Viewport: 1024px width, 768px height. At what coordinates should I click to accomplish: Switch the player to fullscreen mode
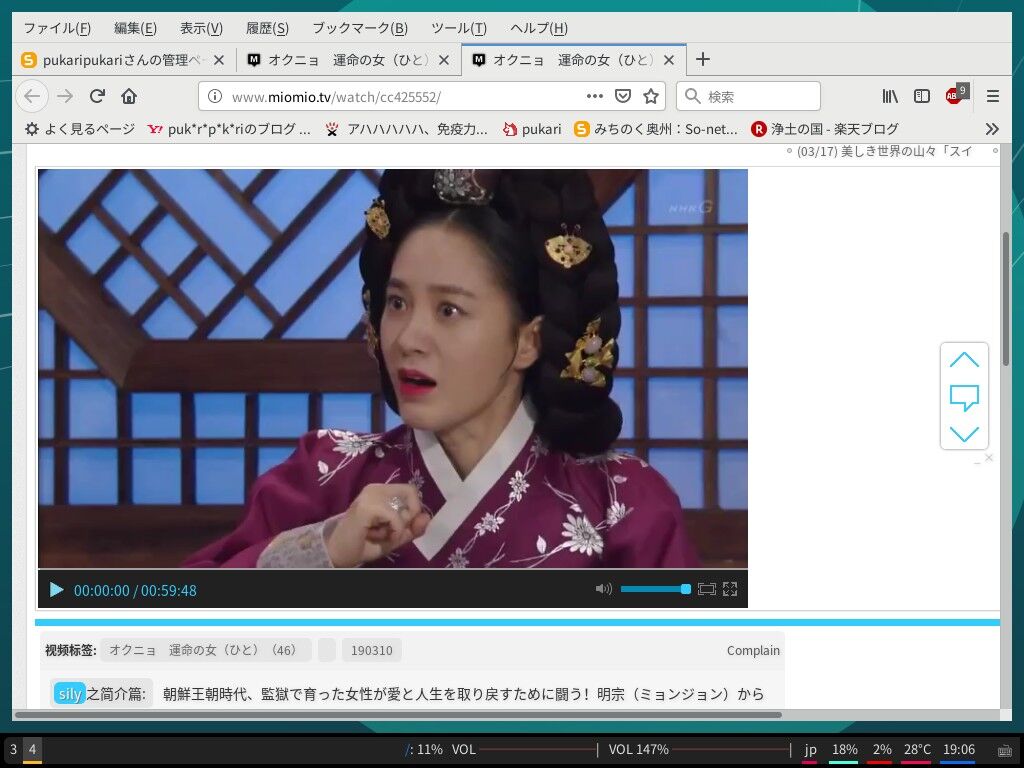pos(729,590)
